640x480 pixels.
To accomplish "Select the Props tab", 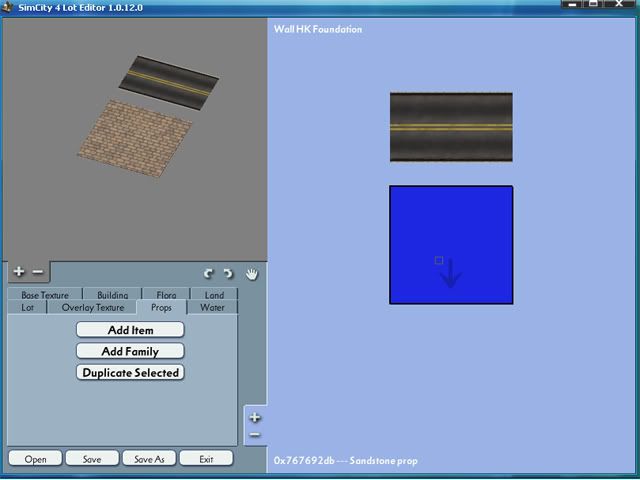I will click(161, 307).
